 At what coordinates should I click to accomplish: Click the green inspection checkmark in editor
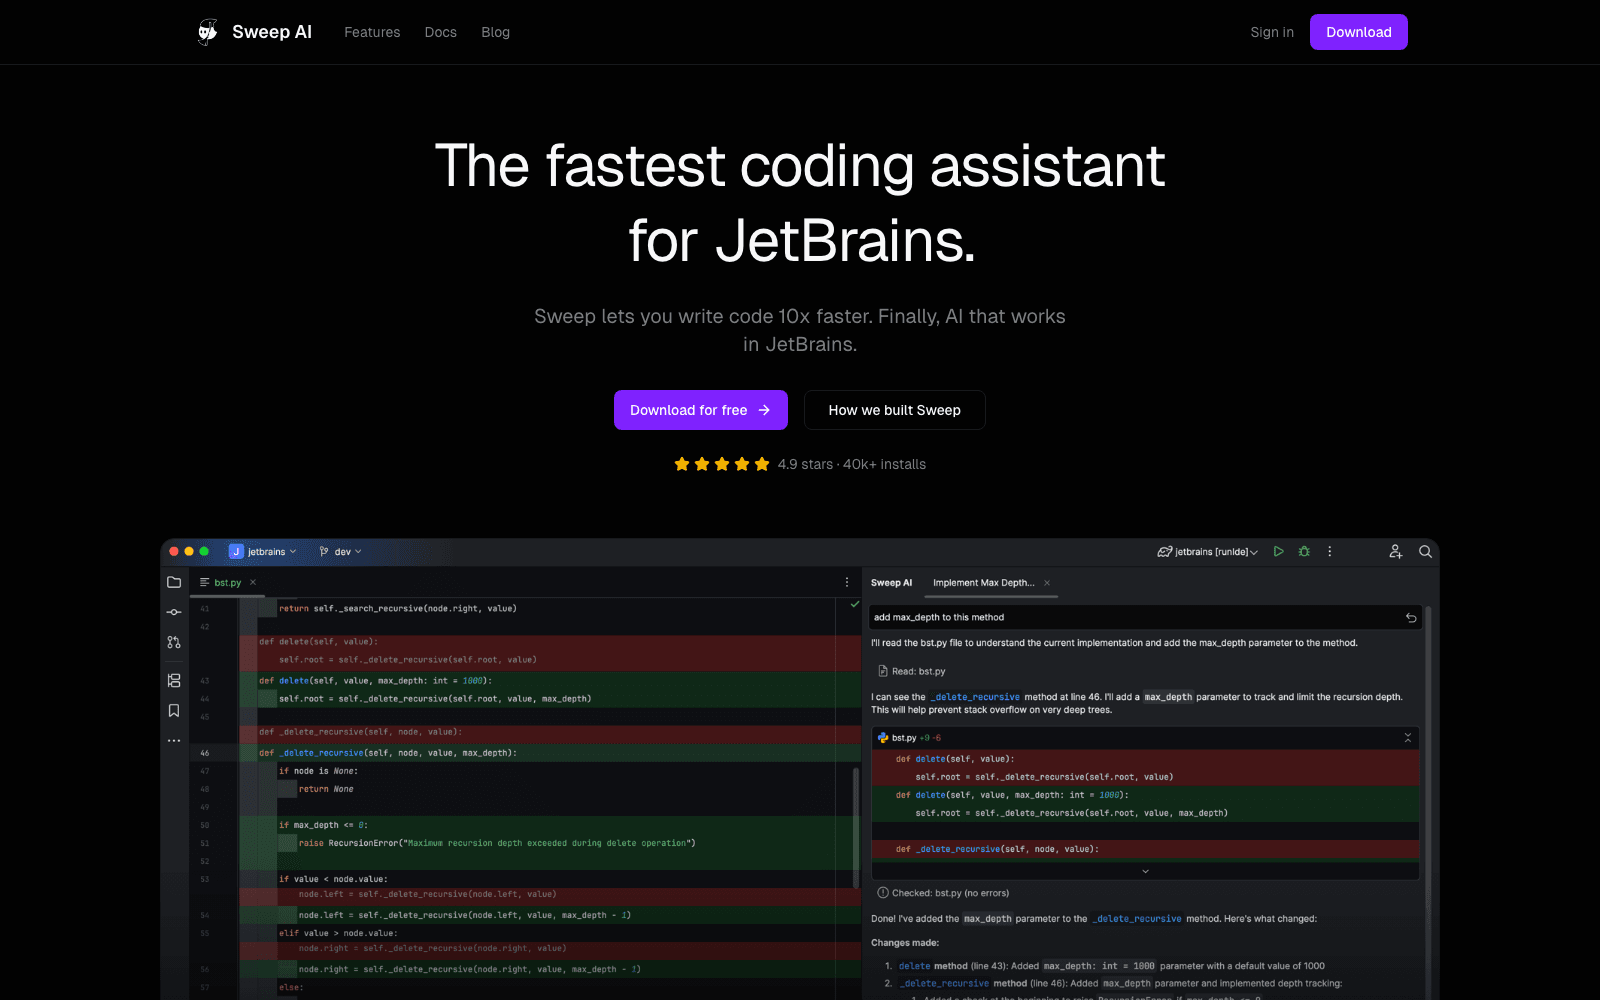coord(854,604)
